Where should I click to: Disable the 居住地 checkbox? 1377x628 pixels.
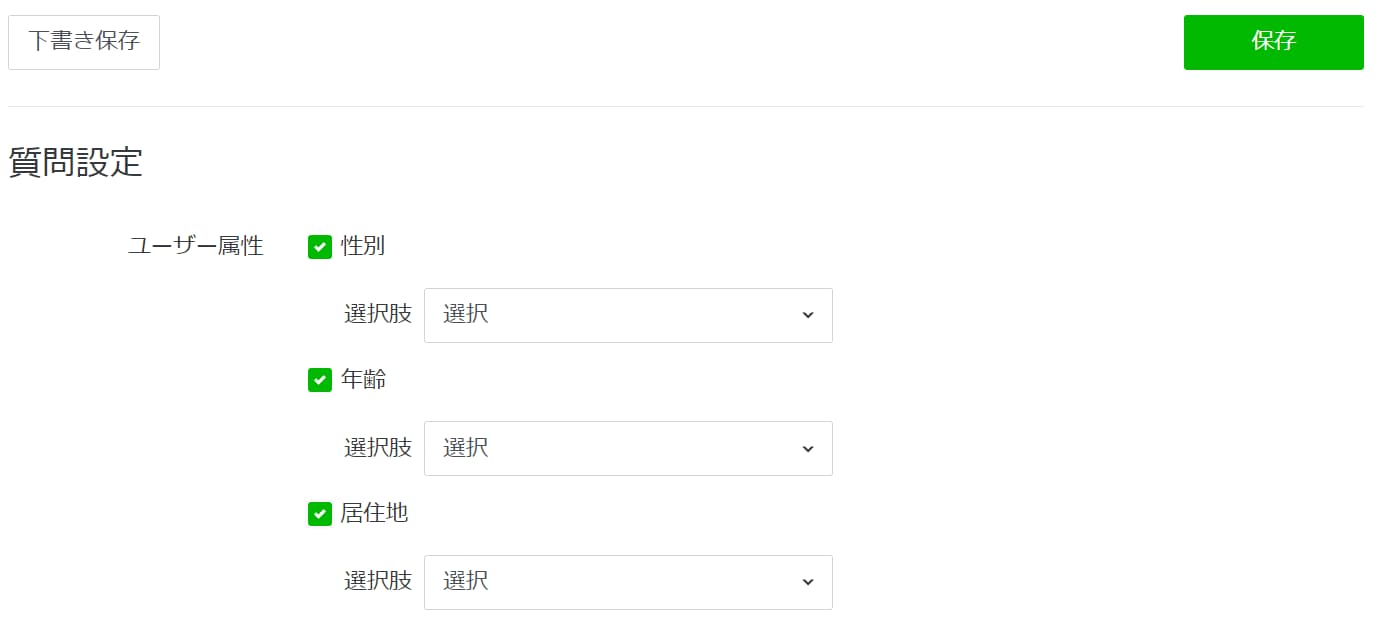[x=320, y=514]
